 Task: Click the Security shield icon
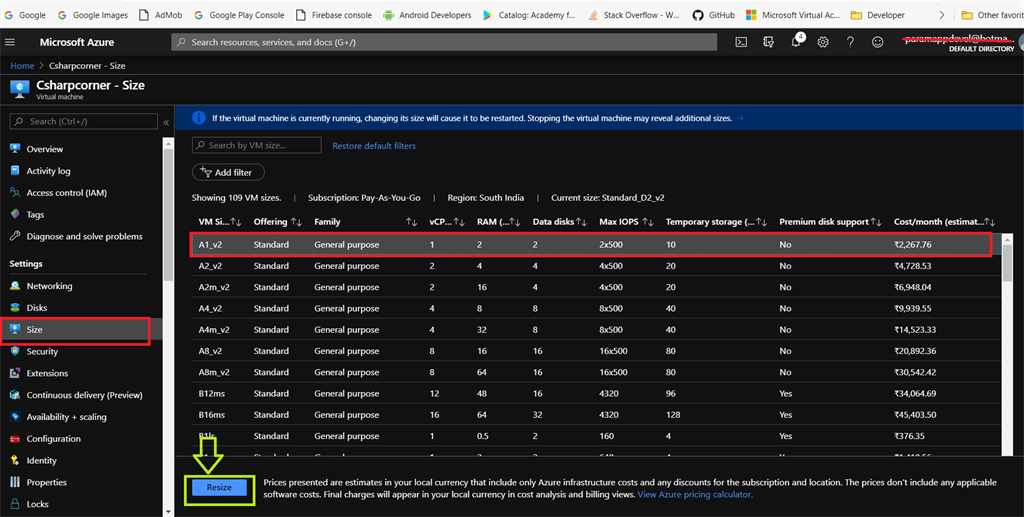[x=15, y=351]
